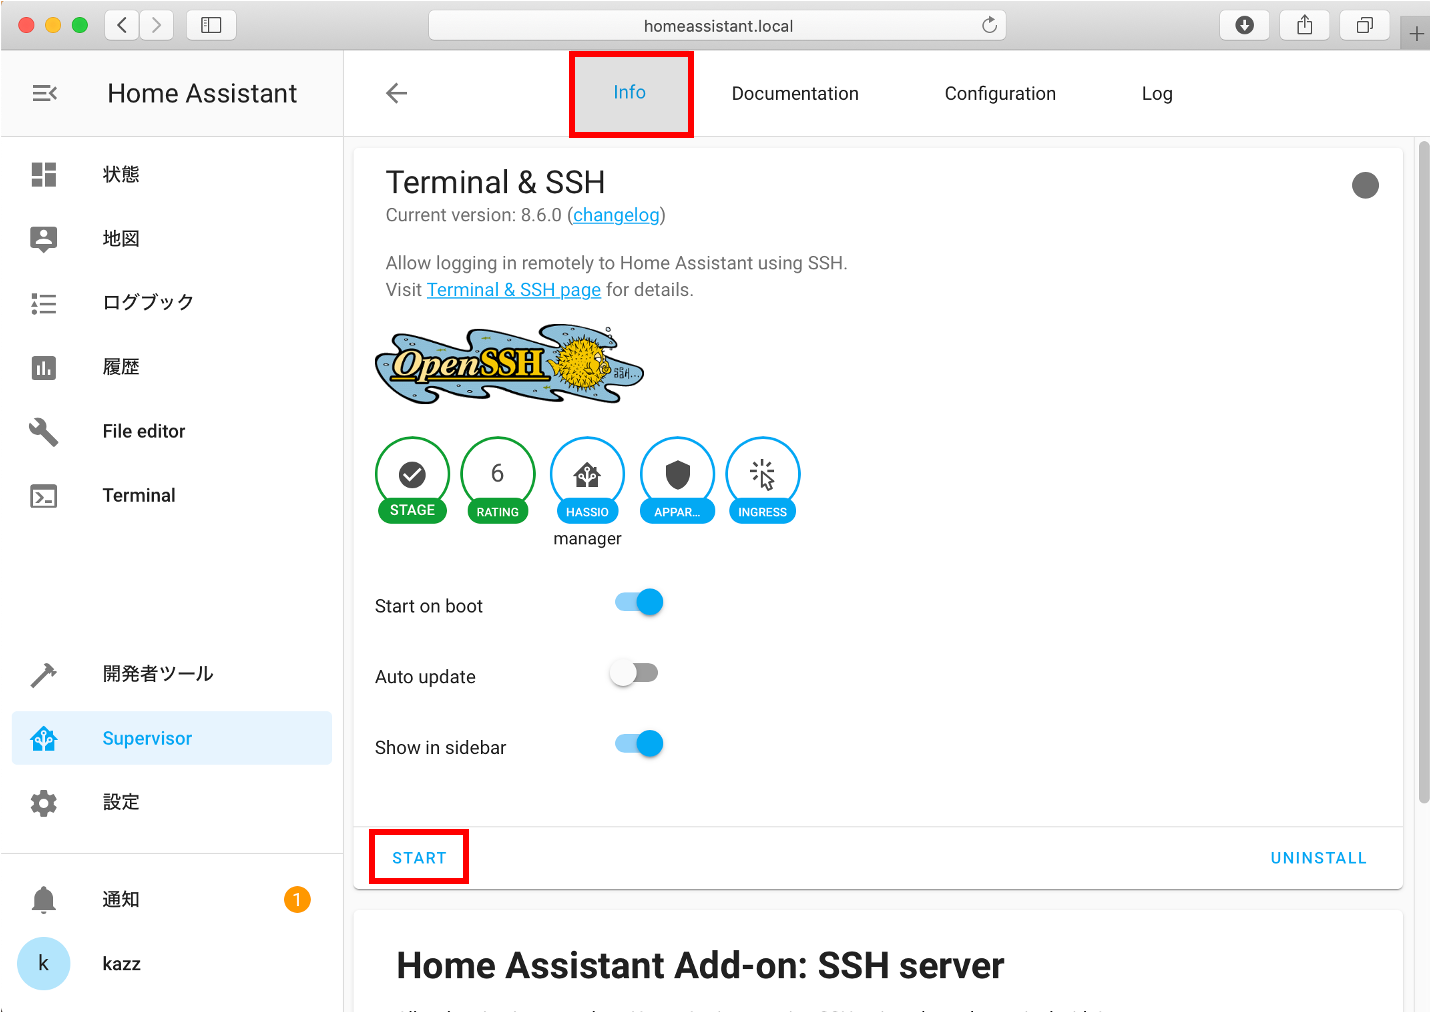Viewport: 1430px width, 1012px height.
Task: Open the kazz user avatar
Action: 44,964
